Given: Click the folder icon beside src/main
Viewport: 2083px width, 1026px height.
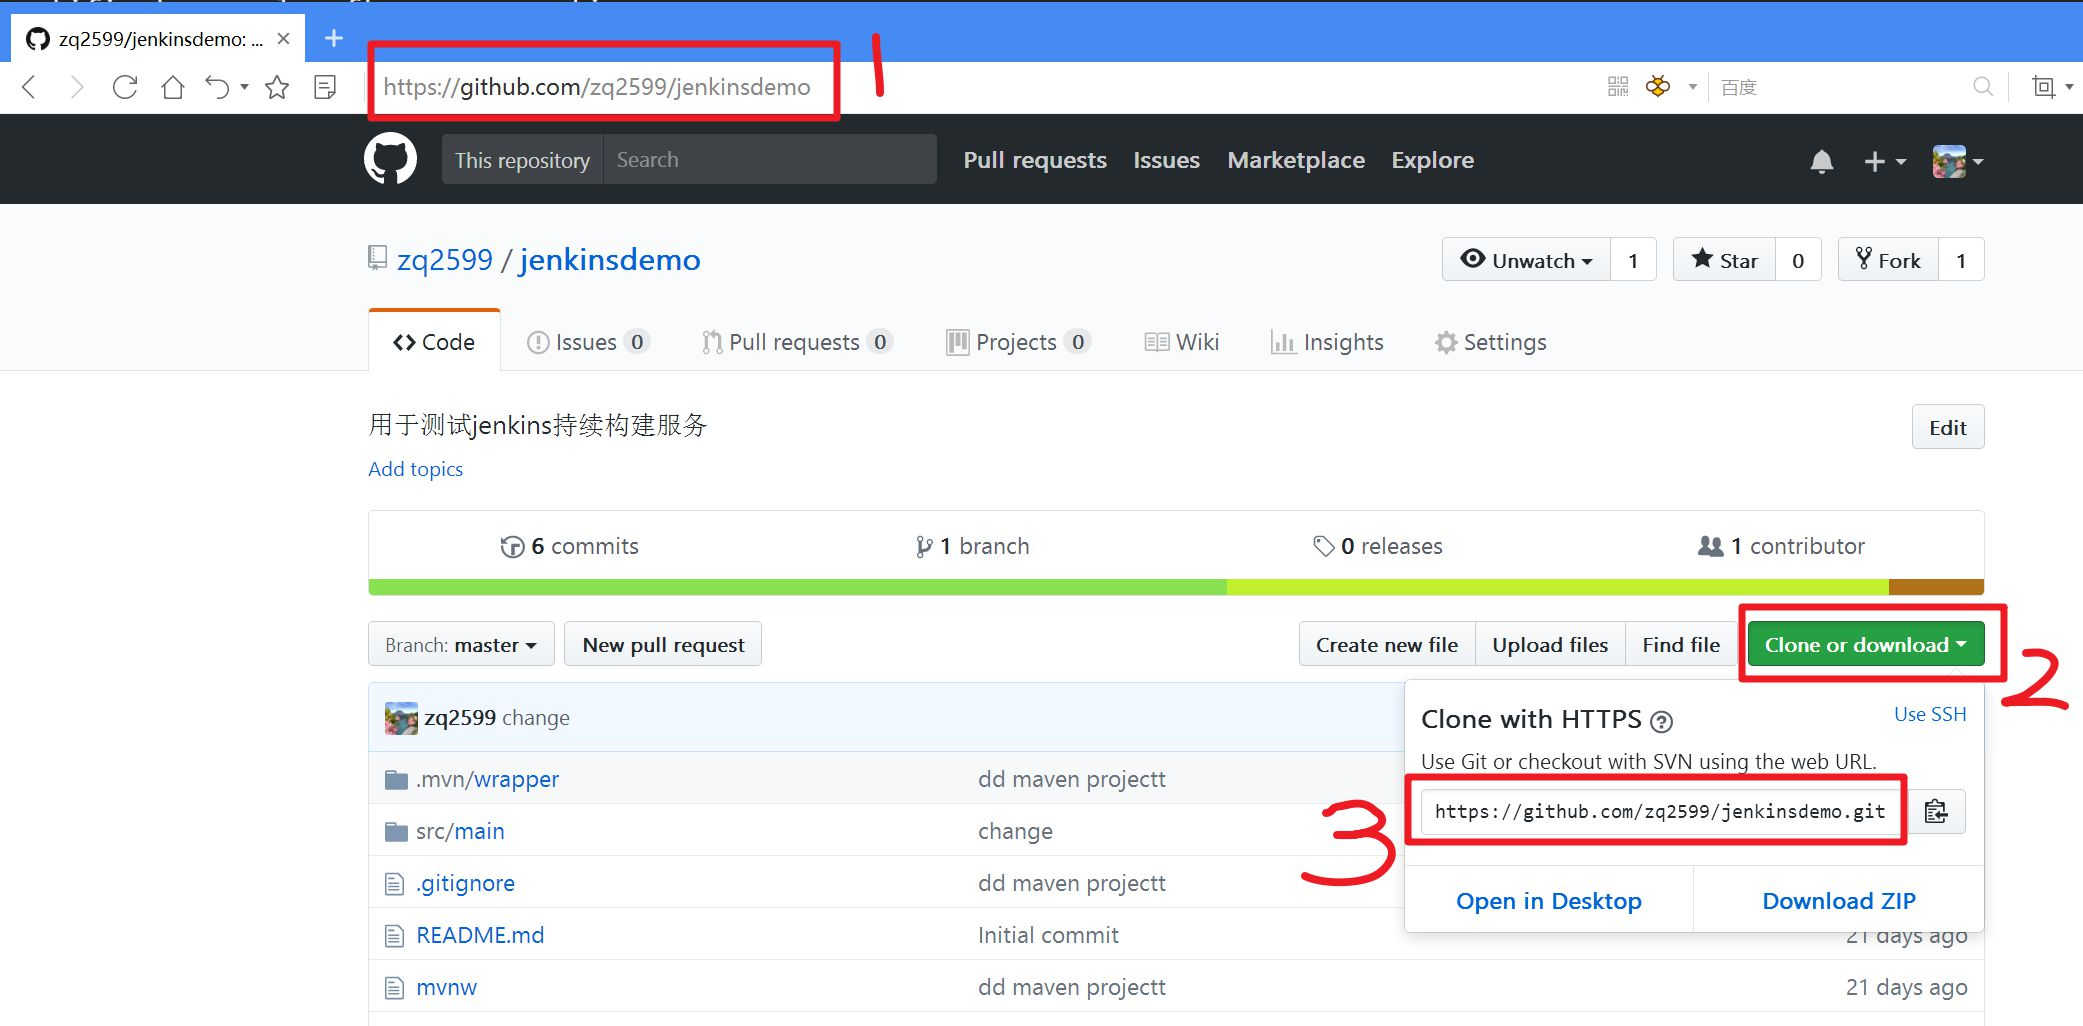Looking at the screenshot, I should coord(396,832).
